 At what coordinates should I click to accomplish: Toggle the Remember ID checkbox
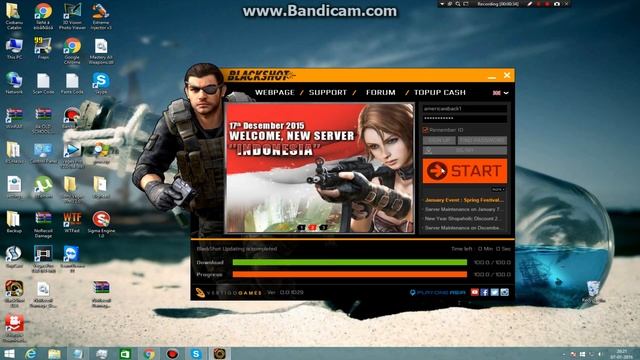(425, 130)
